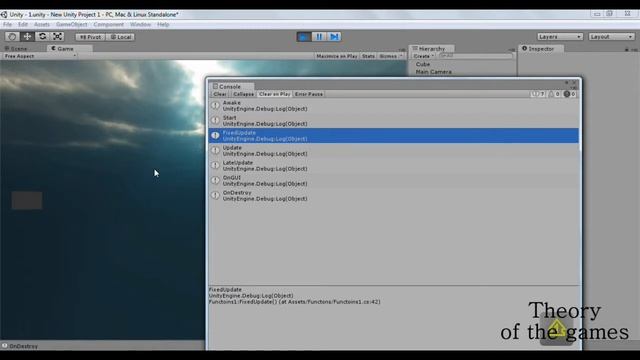The image size is (640, 360).
Task: Click the OnGUI entry info icon
Action: (x=215, y=180)
